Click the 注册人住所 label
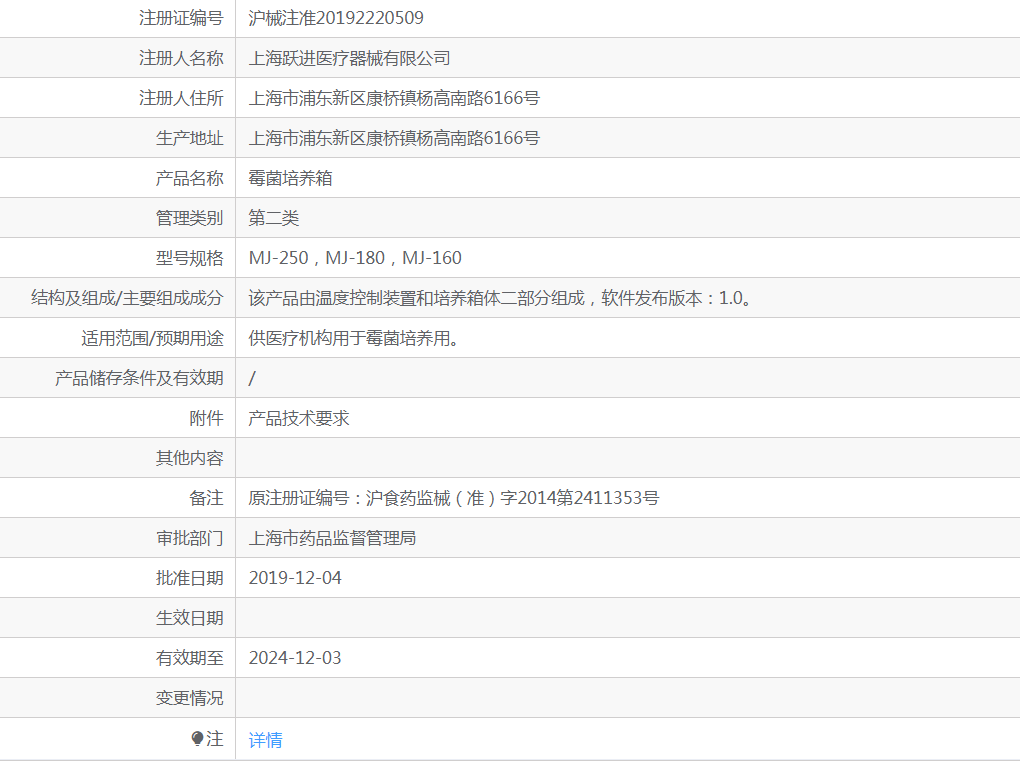Viewport: 1020px width, 770px height. 181,98
